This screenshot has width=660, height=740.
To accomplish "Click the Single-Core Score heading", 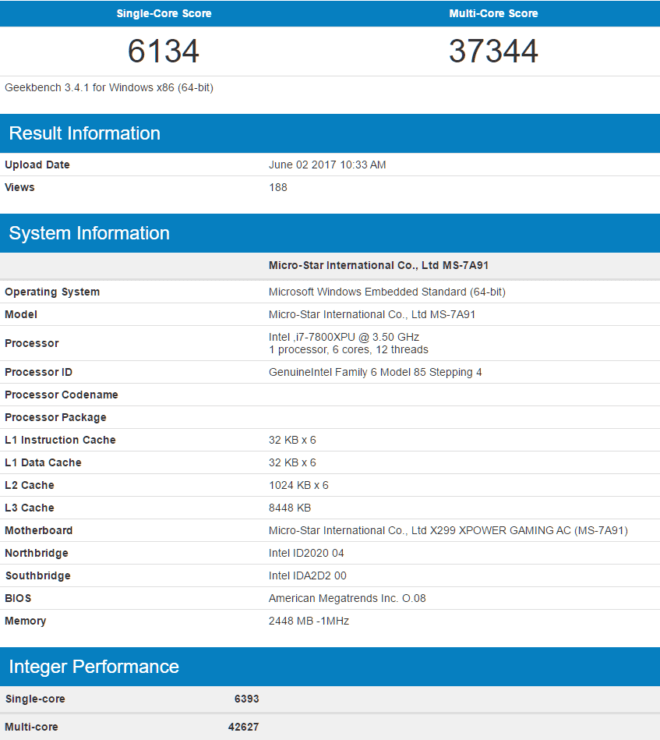I will tap(163, 14).
